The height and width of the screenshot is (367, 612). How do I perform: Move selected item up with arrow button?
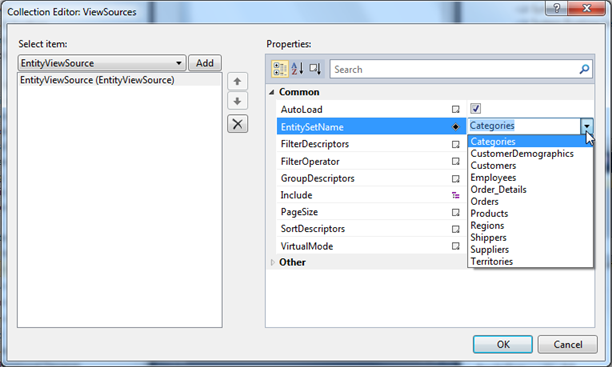237,82
